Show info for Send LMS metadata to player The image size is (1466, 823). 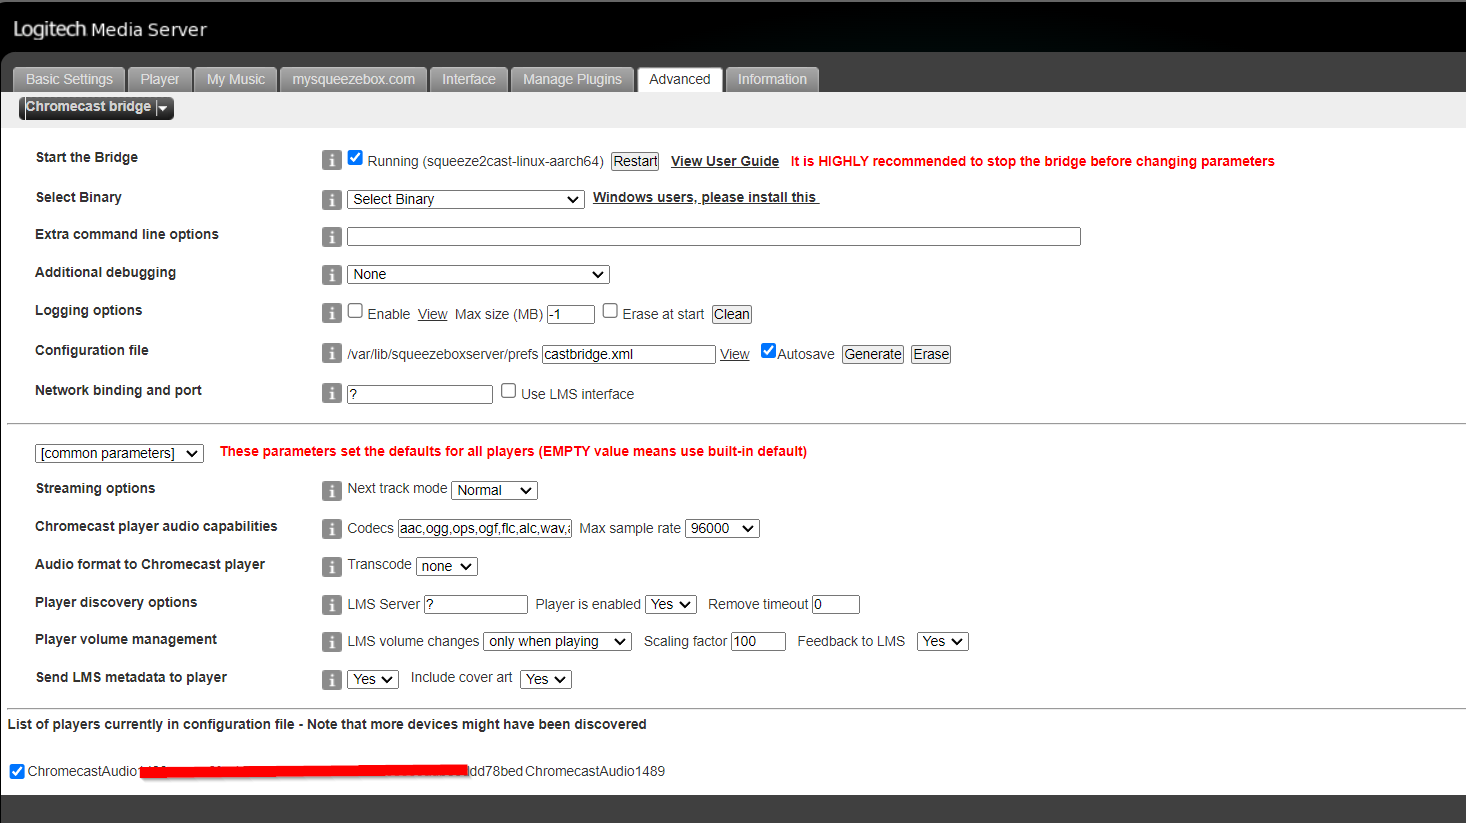coord(332,680)
